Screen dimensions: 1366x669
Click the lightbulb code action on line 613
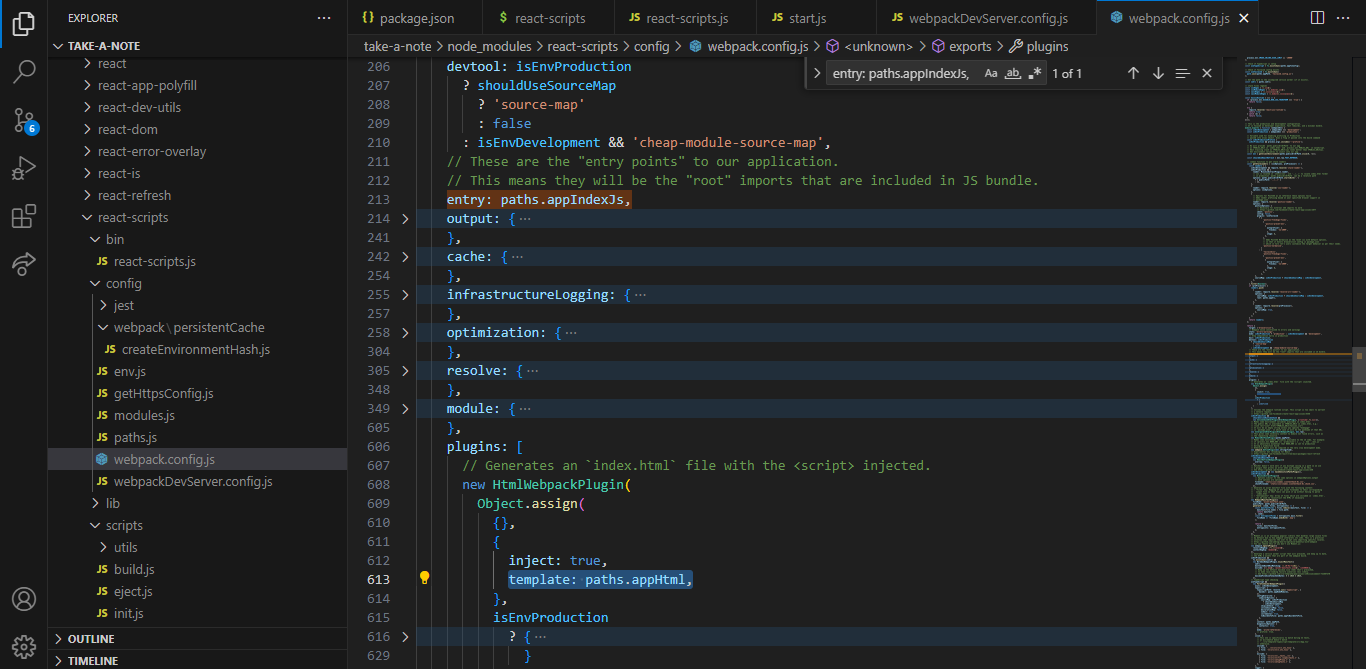click(424, 578)
